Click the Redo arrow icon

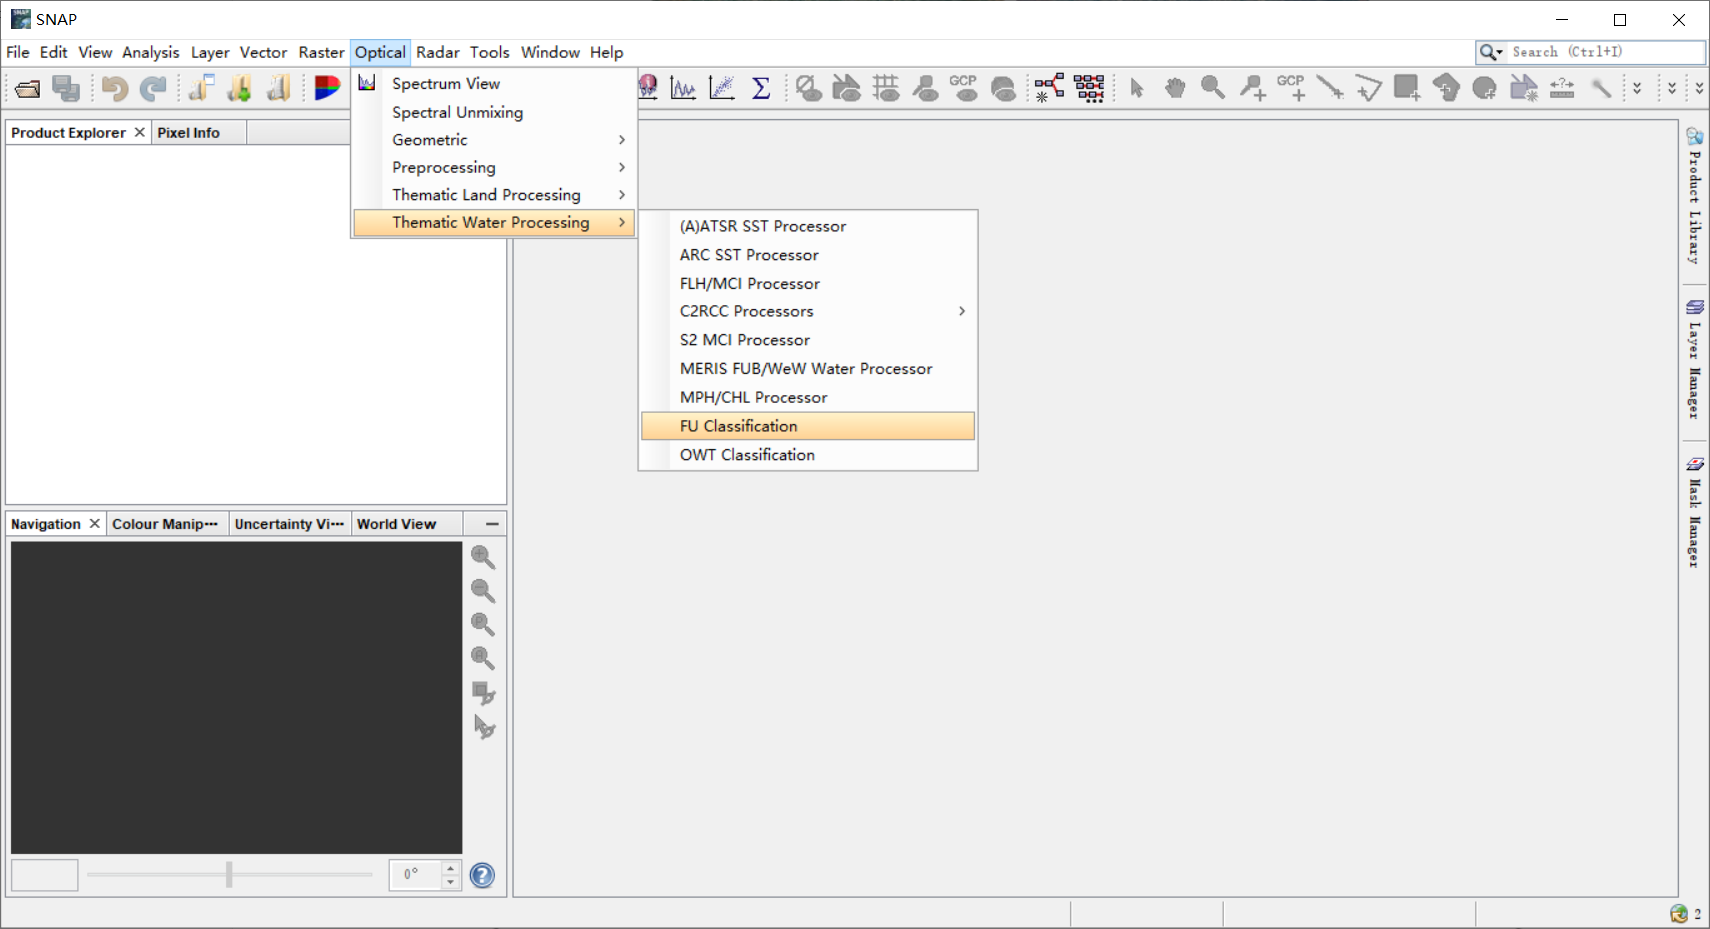tap(153, 89)
